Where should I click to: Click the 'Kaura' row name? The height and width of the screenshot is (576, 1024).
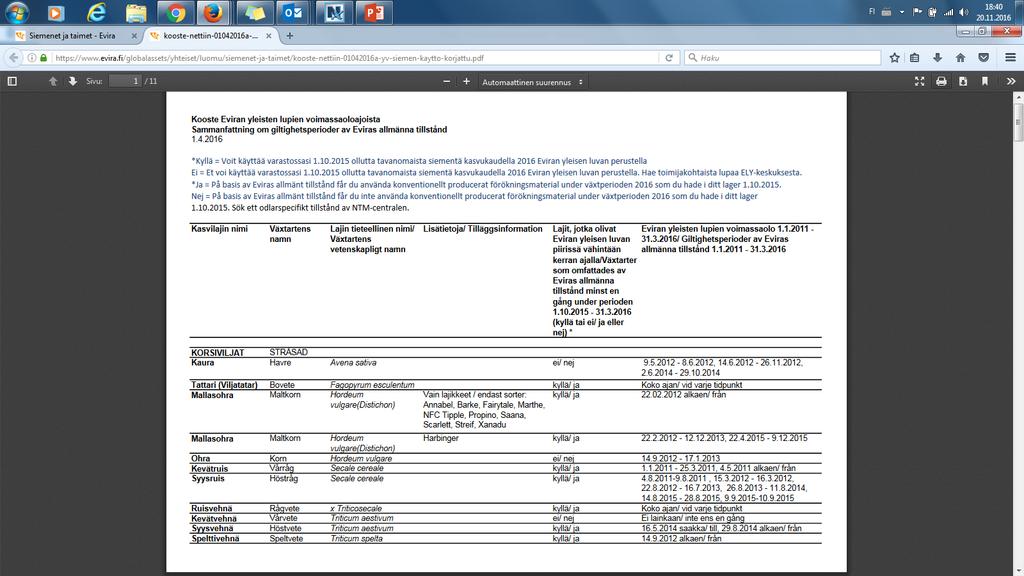pyautogui.click(x=202, y=362)
